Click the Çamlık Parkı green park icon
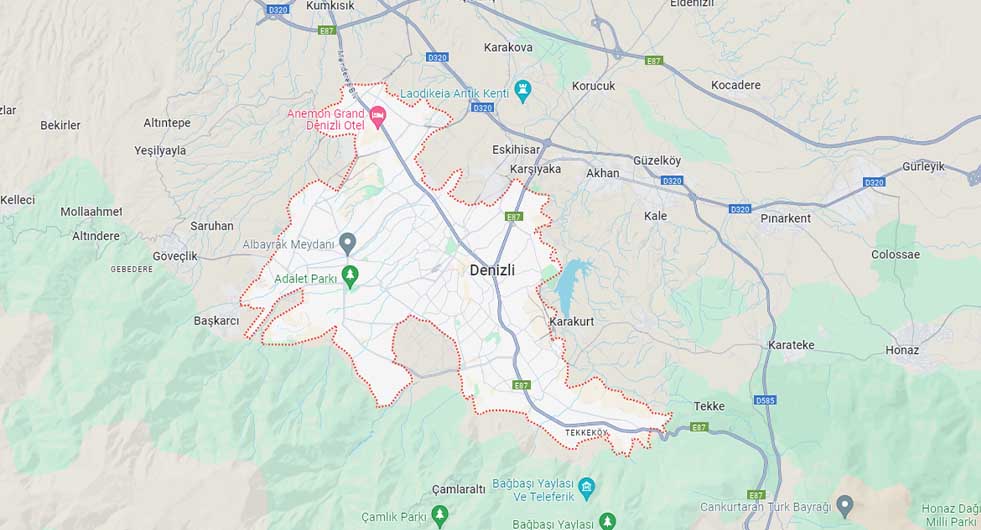Image resolution: width=981 pixels, height=530 pixels. (x=440, y=516)
